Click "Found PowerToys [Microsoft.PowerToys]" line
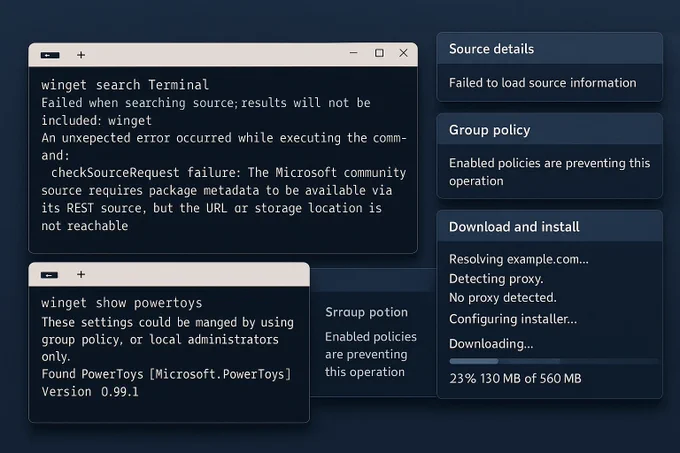Image resolution: width=680 pixels, height=453 pixels. (167, 374)
